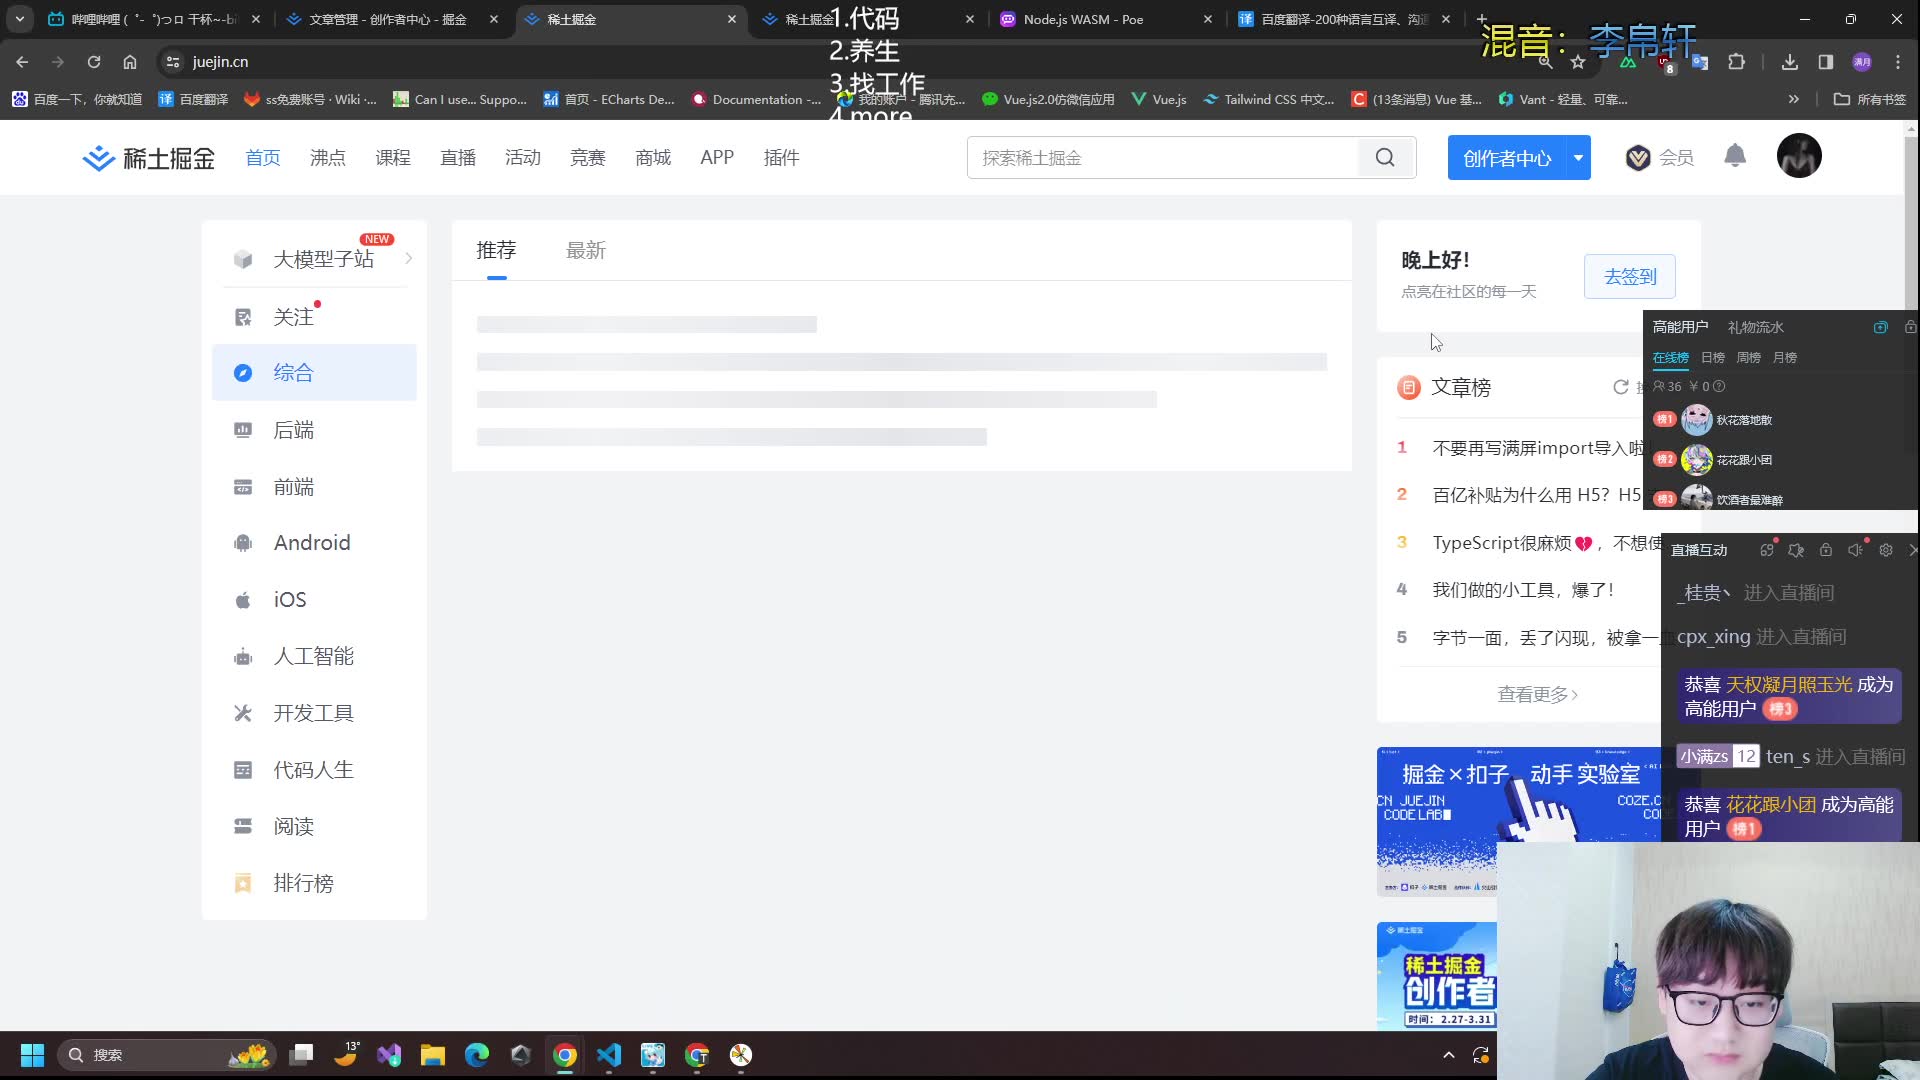
Task: Open article 不要再写满屏import导入
Action: tap(1537, 448)
